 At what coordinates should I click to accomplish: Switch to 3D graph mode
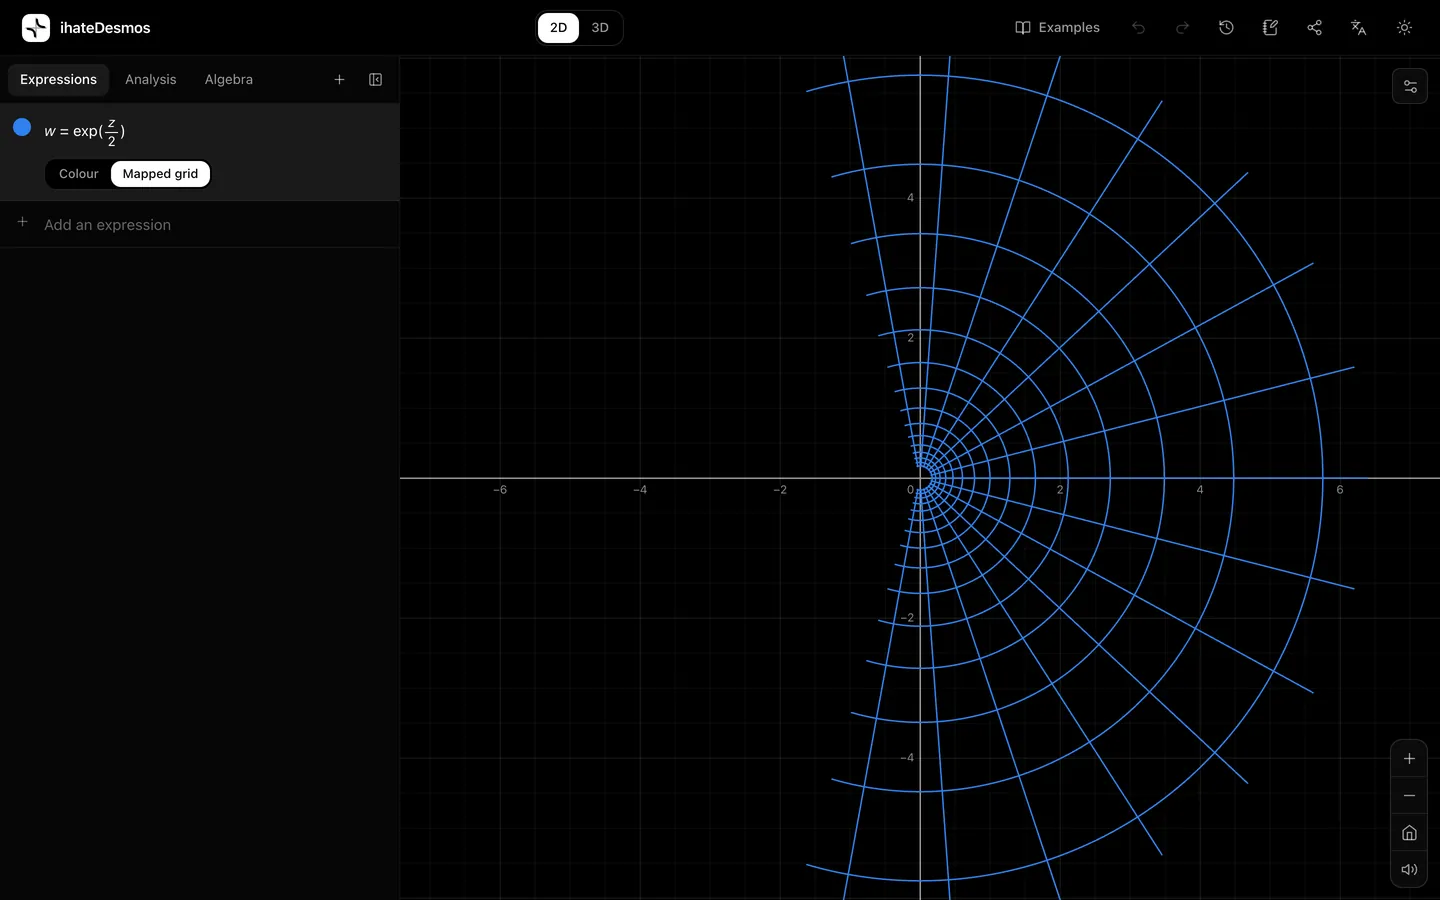[600, 28]
